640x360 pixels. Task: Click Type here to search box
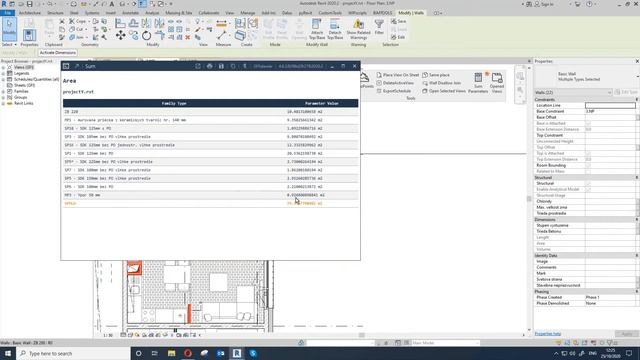73,353
